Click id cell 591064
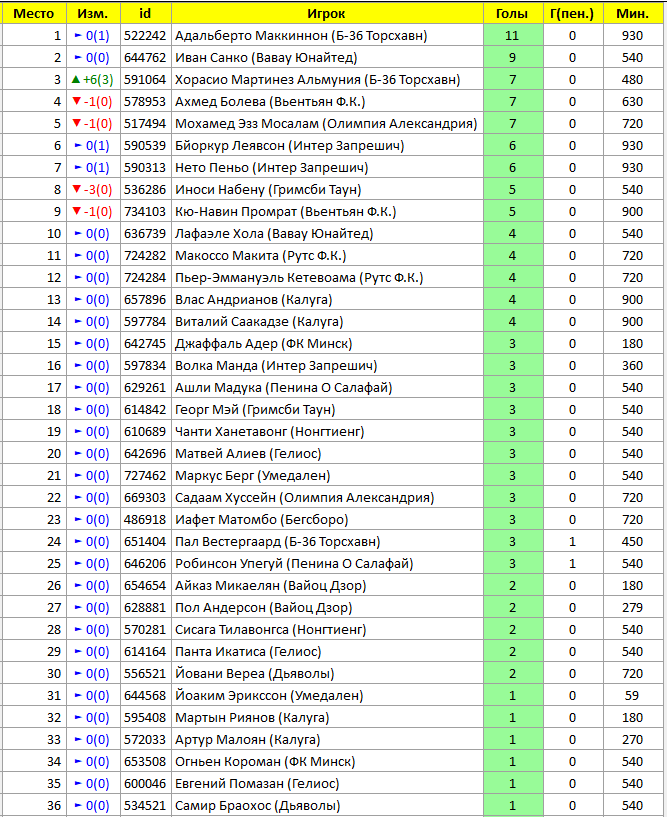This screenshot has height=817, width=667. point(145,80)
